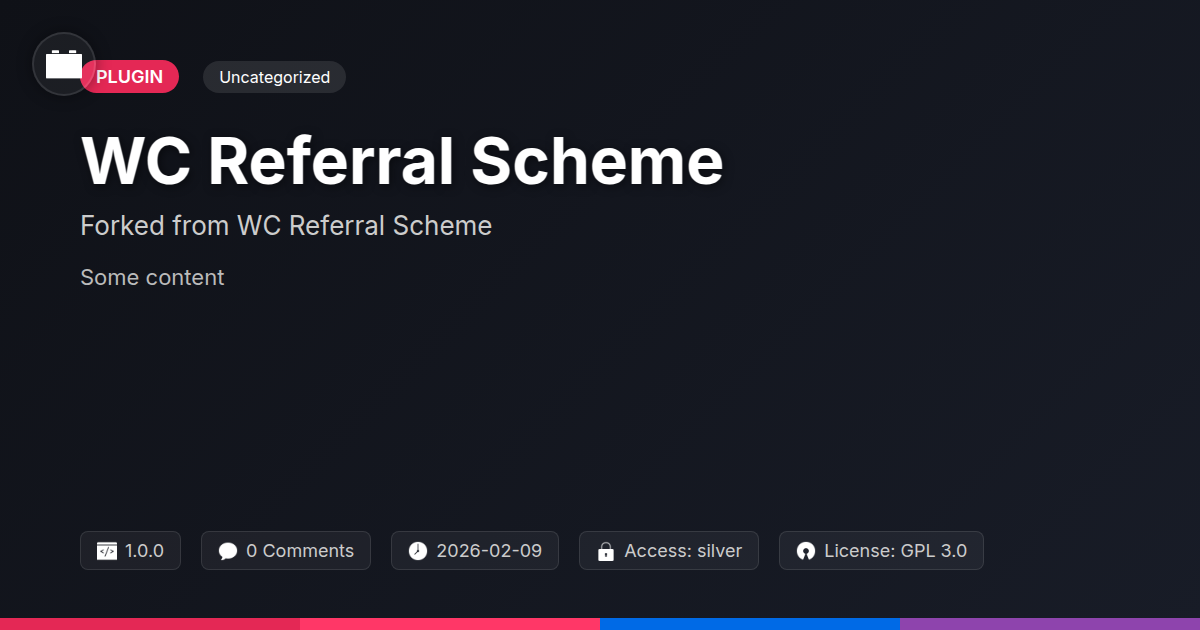This screenshot has height=630, width=1200.
Task: Click the License: GPL 3.0 badge
Action: [x=881, y=551]
